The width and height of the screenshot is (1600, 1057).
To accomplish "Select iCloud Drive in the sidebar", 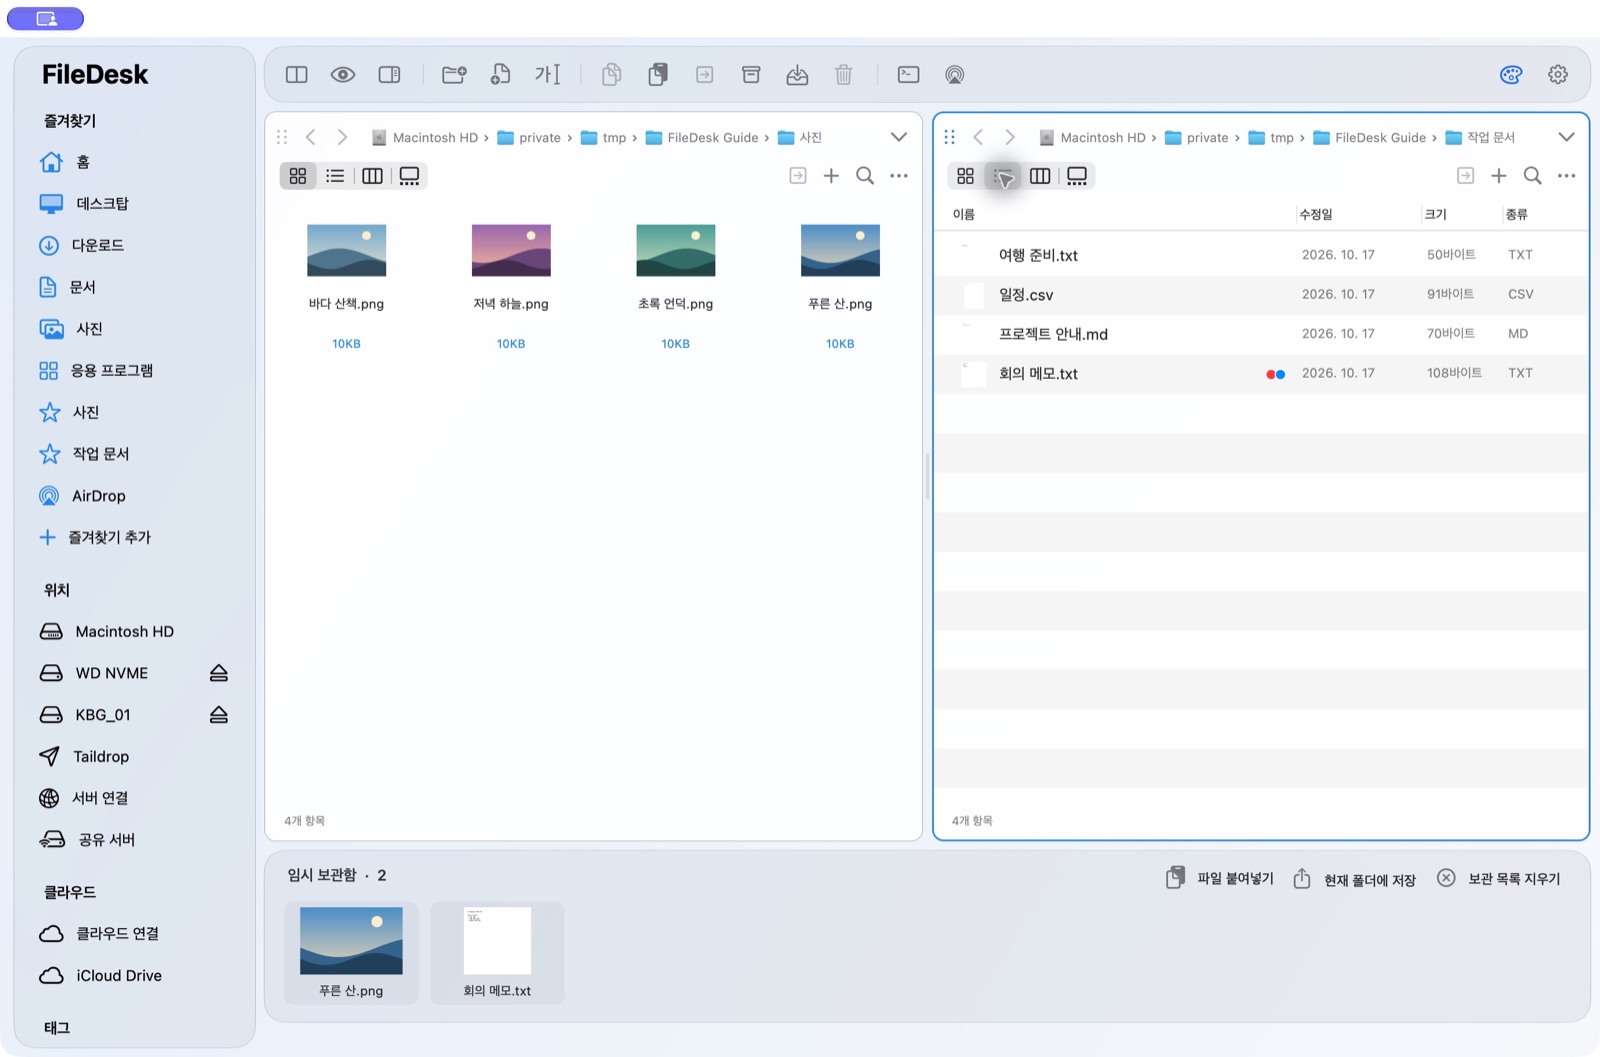I will pyautogui.click(x=100, y=976).
